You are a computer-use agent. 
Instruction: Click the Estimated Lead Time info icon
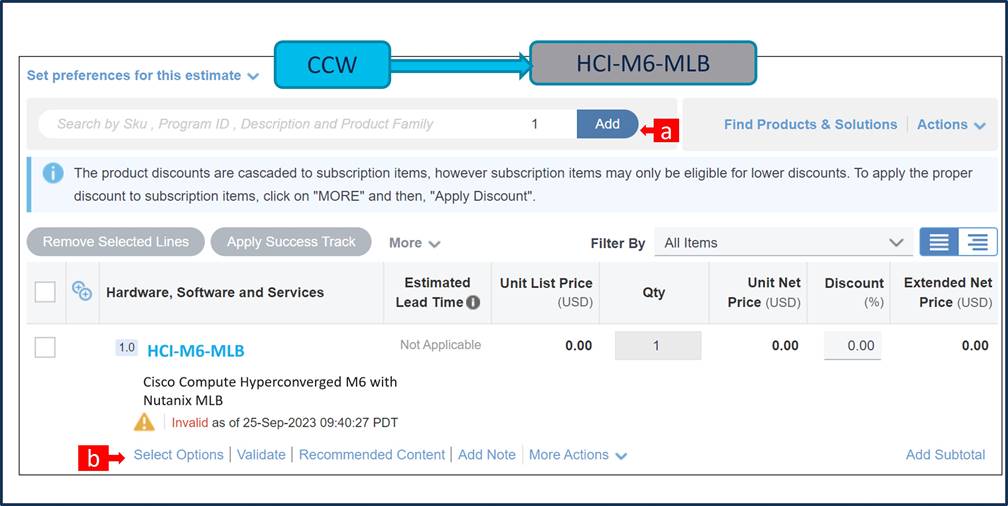point(473,302)
